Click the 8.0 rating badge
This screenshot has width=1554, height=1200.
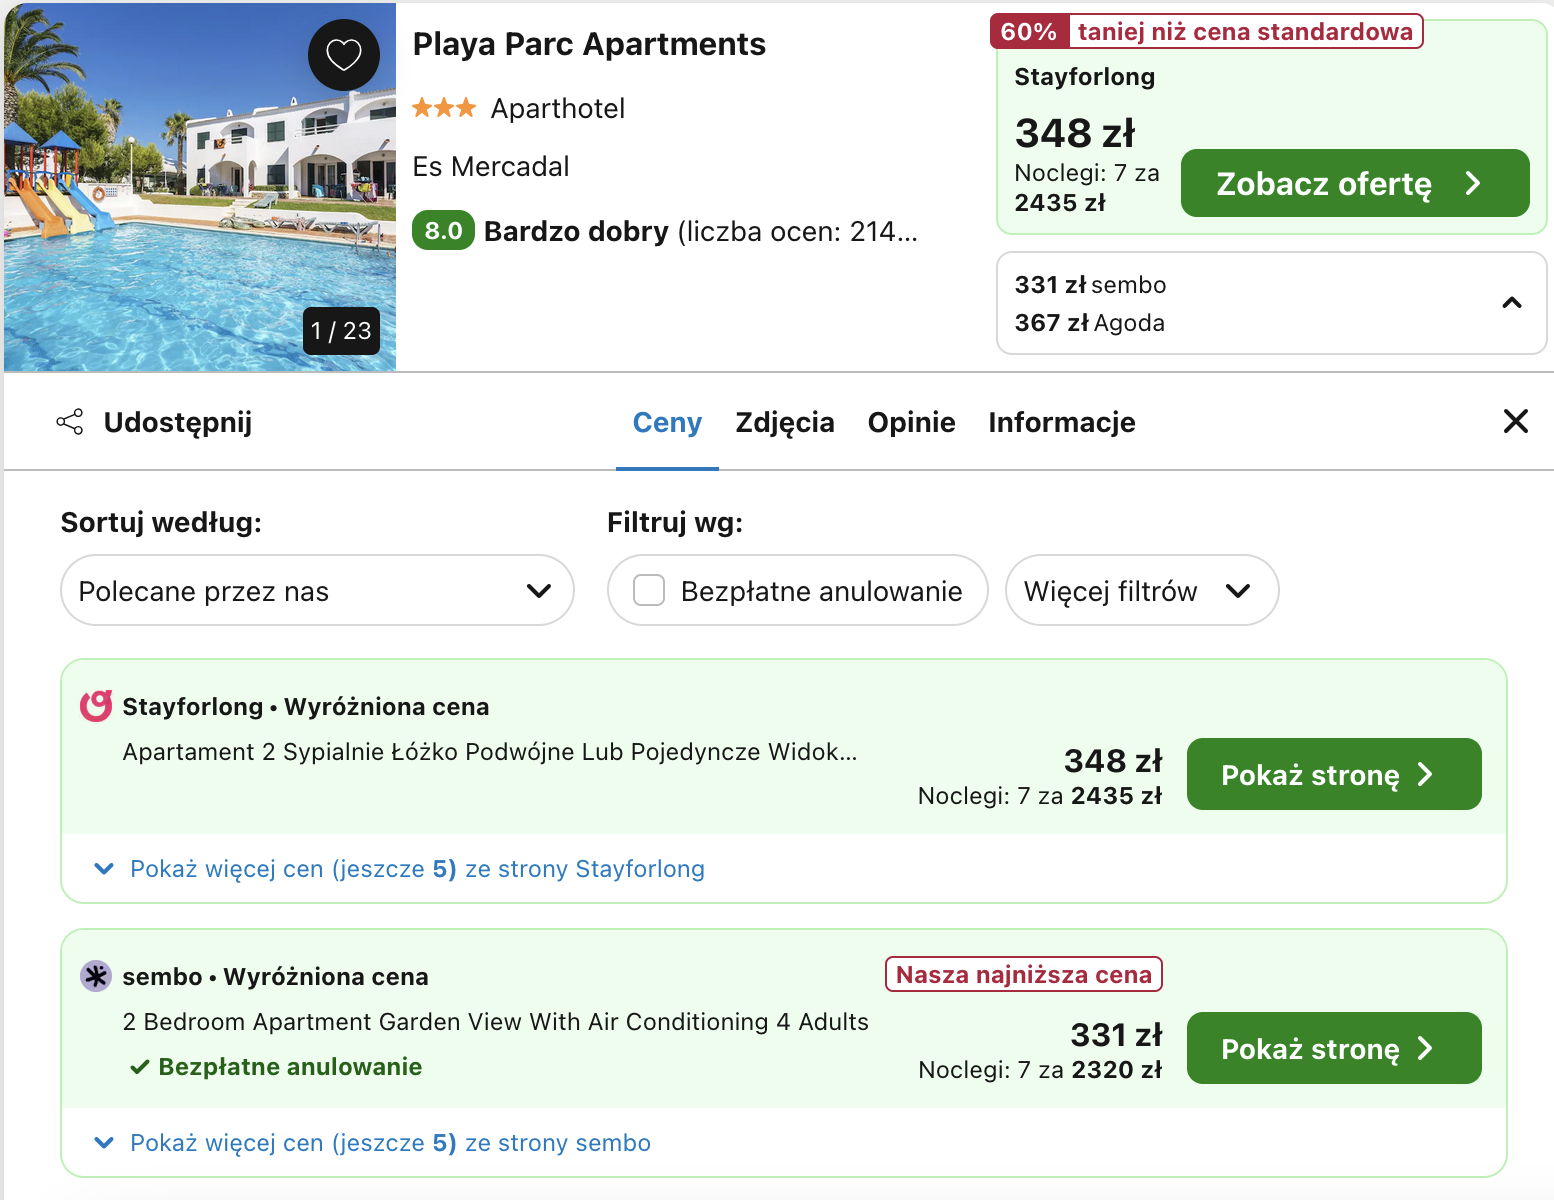[443, 231]
